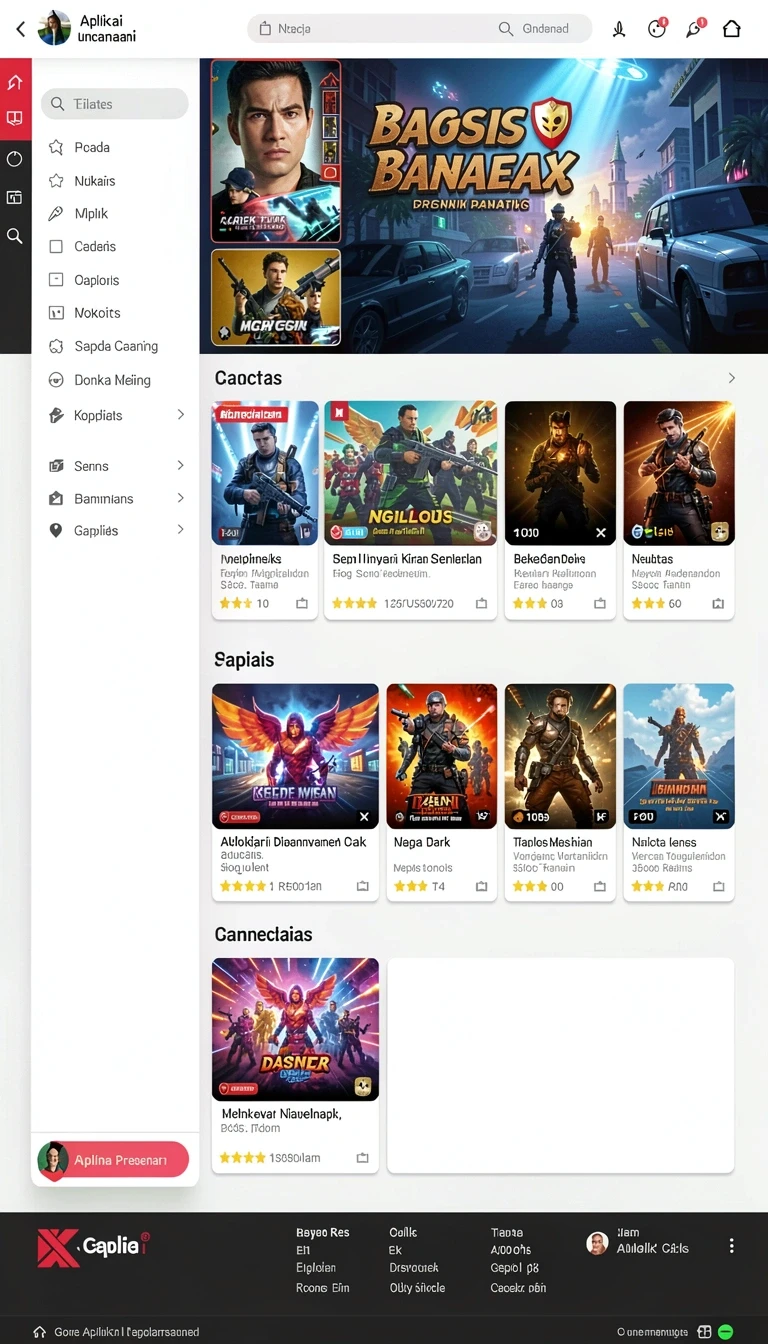Click the search magnifier beside Gndanad
Viewport: 768px width, 1344px height.
(x=506, y=29)
